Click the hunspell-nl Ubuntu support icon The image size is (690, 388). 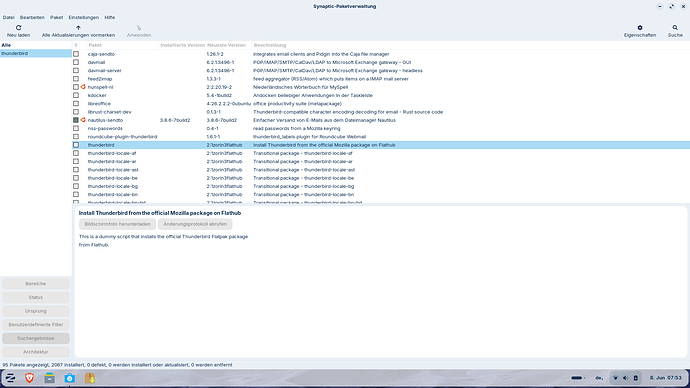tap(83, 87)
